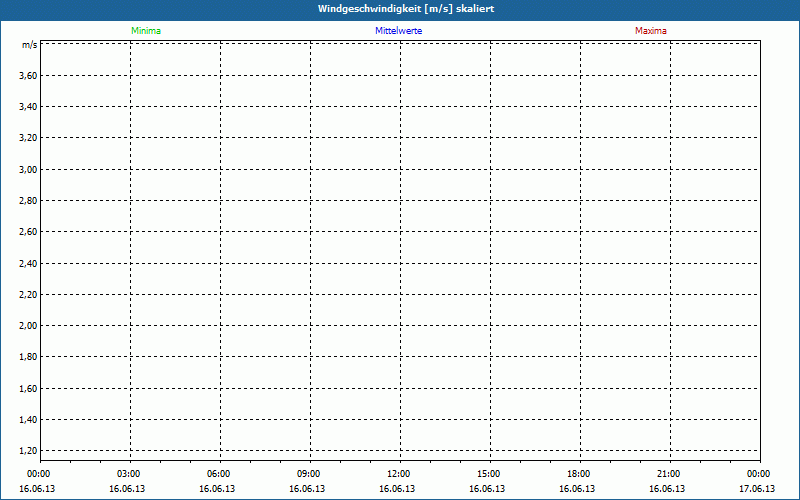Select the 3,60 y-axis value
The image size is (800, 500).
(28, 76)
